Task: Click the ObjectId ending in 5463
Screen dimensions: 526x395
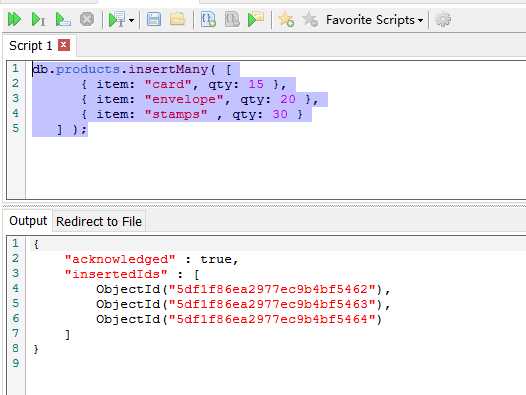Action: click(x=240, y=304)
